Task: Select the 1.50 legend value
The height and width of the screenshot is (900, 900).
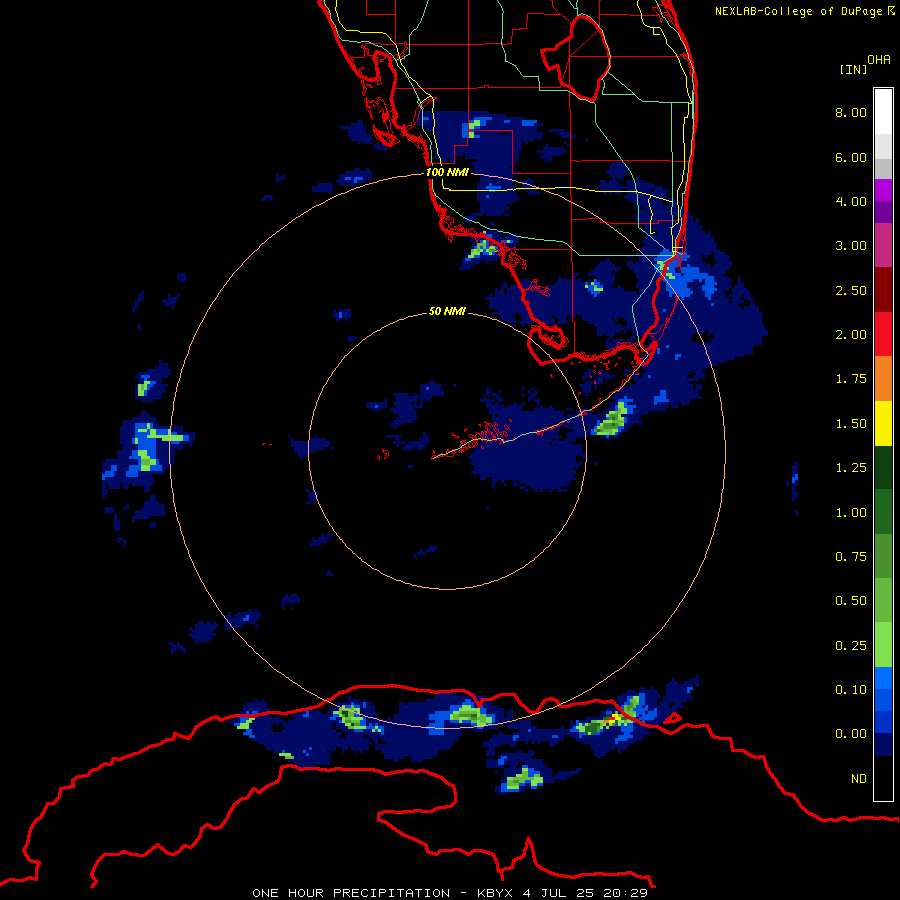Action: pos(851,424)
